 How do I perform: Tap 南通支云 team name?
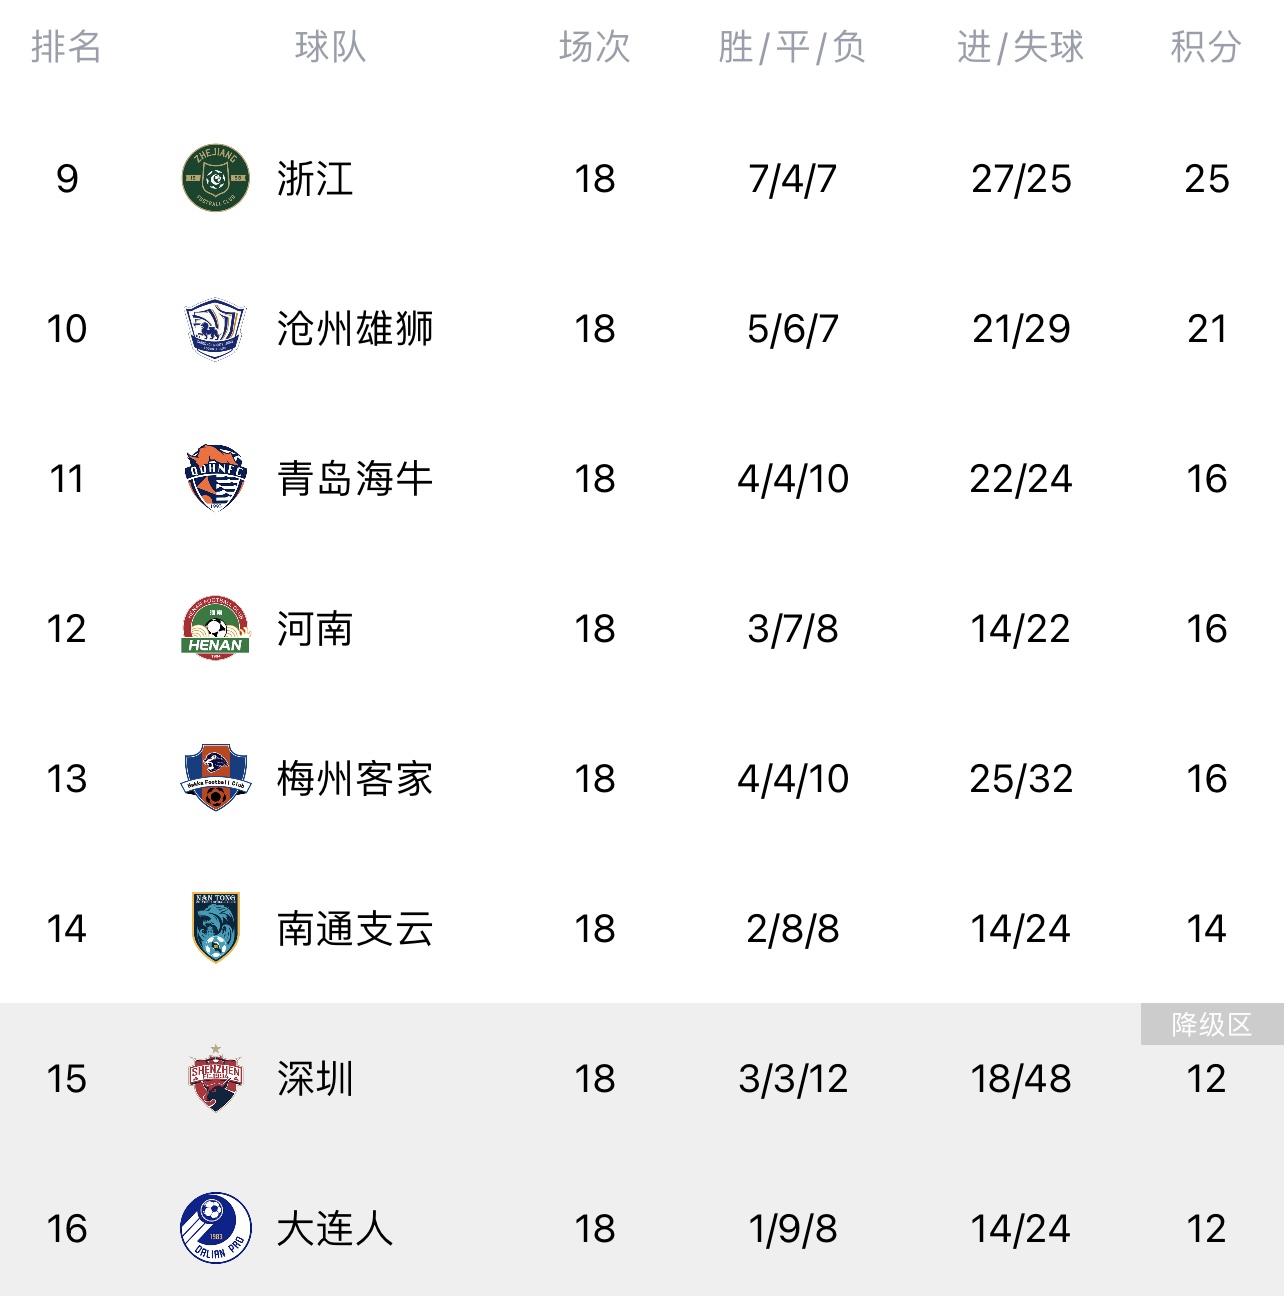click(x=355, y=929)
